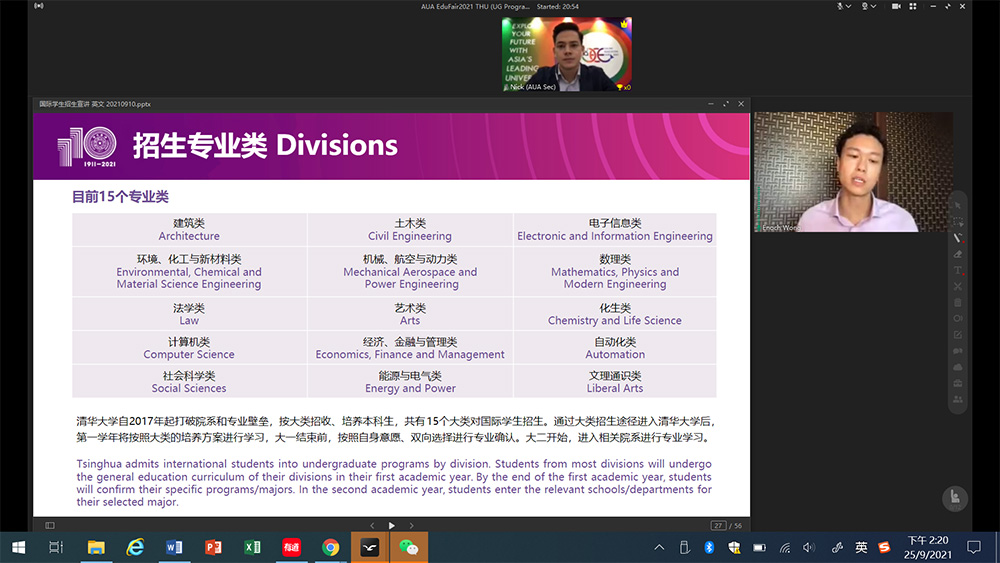
Task: Click the shared file name pptx title
Action: (95, 104)
